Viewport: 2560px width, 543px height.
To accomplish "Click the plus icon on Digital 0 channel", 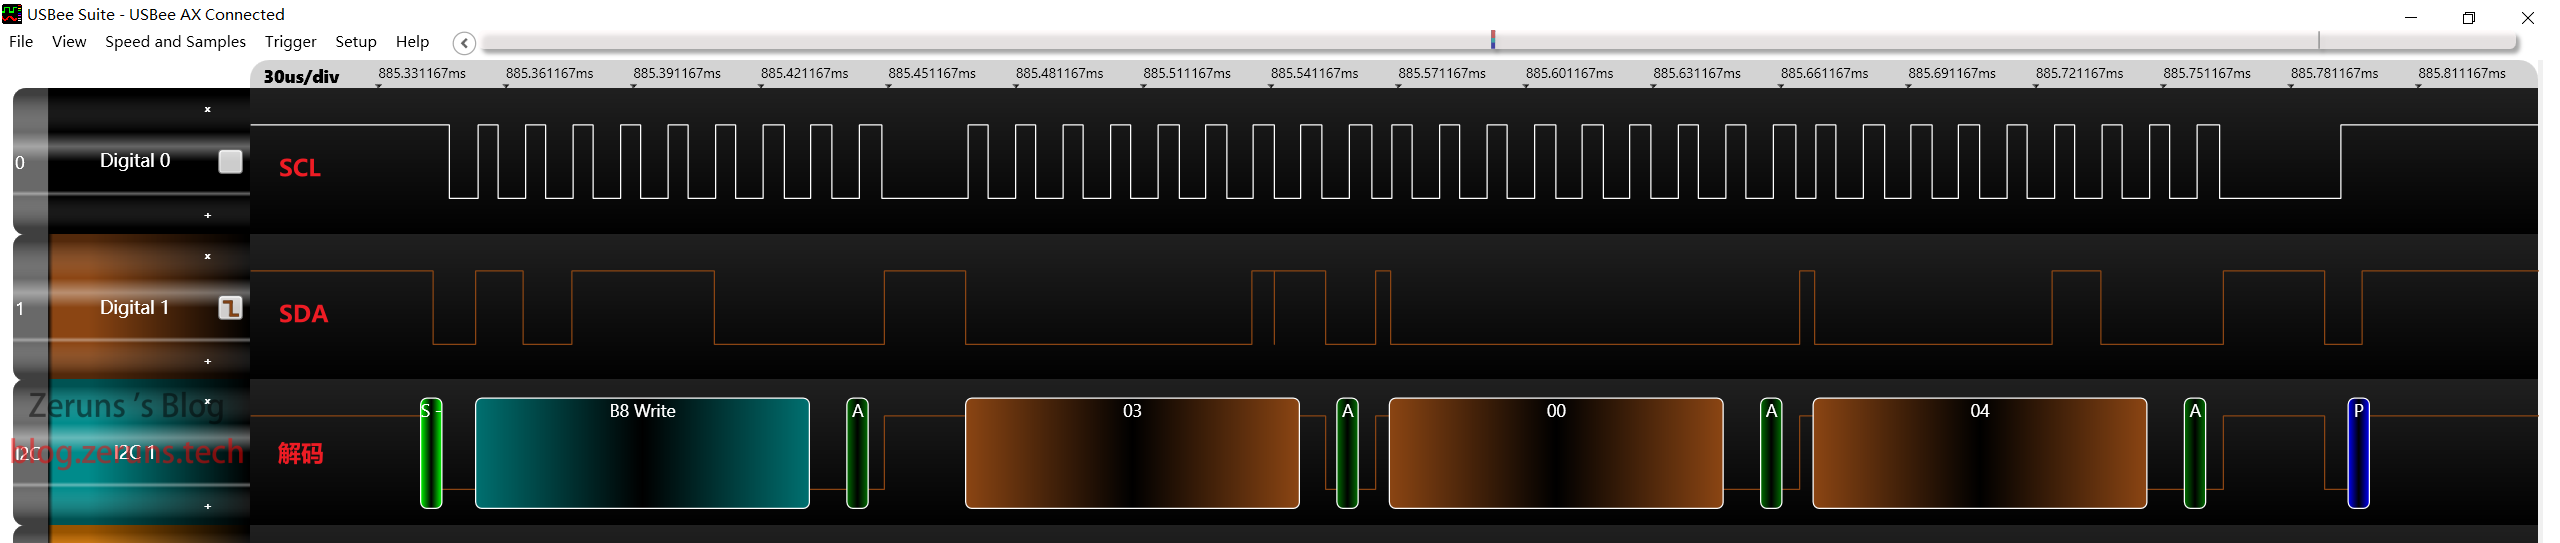I will 207,215.
